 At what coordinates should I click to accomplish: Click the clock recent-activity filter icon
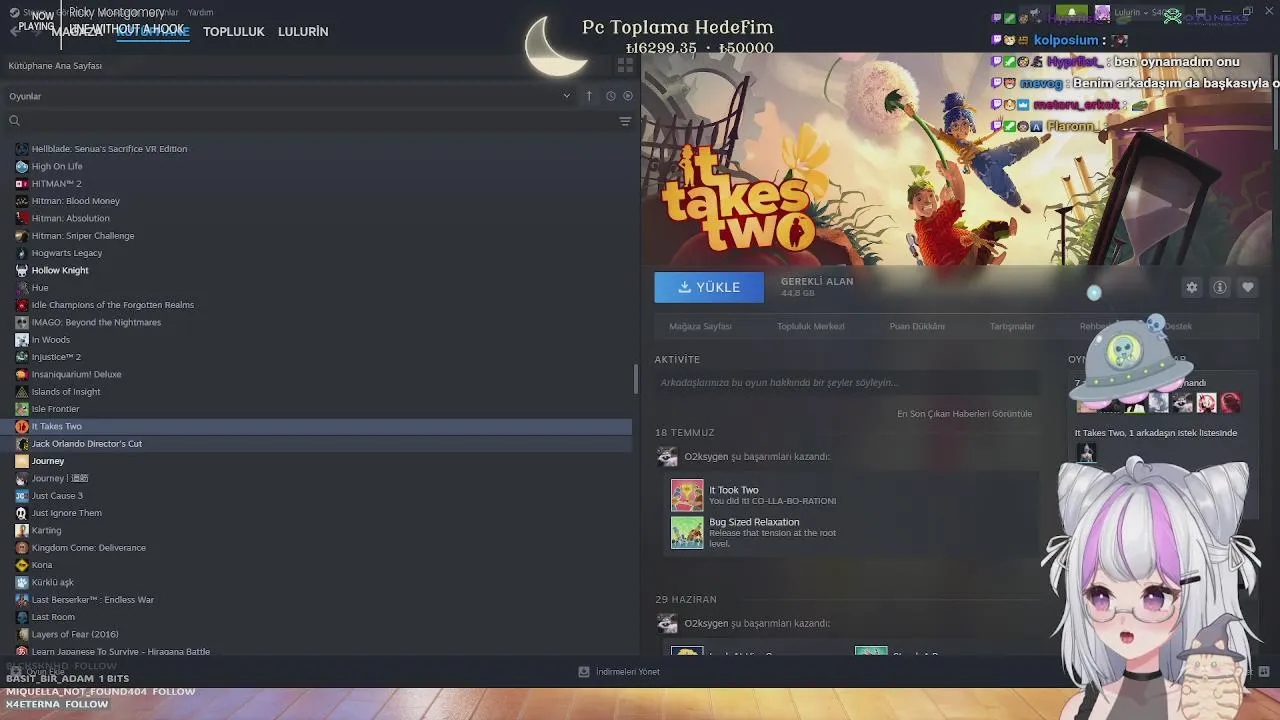click(x=611, y=96)
